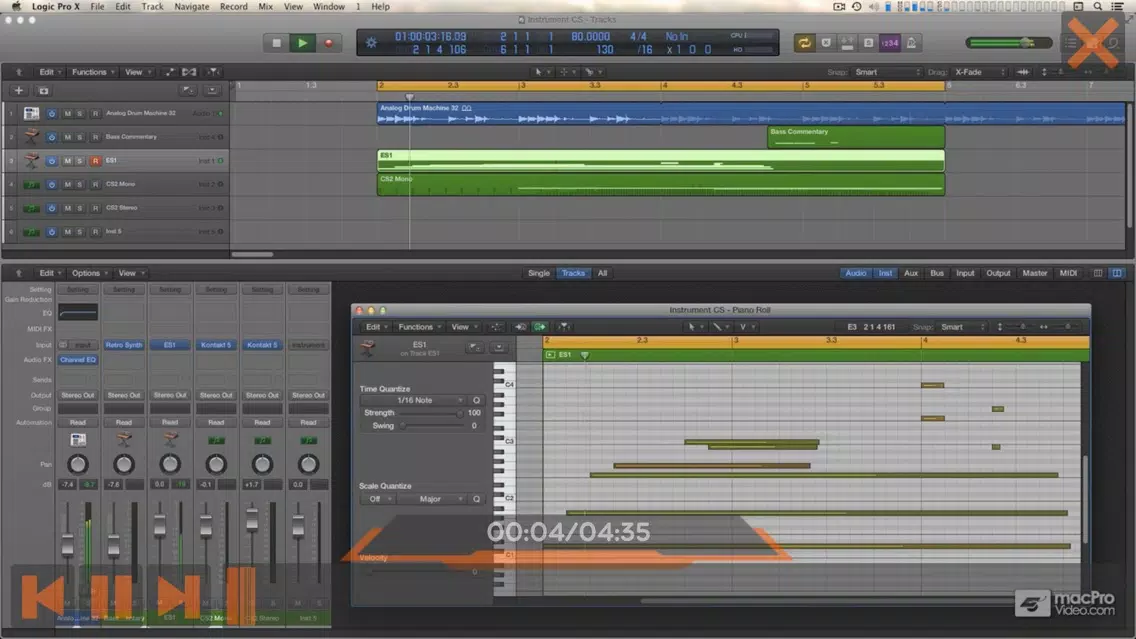This screenshot has width=1136, height=639.
Task: Open Piano Roll View menu
Action: tap(464, 327)
